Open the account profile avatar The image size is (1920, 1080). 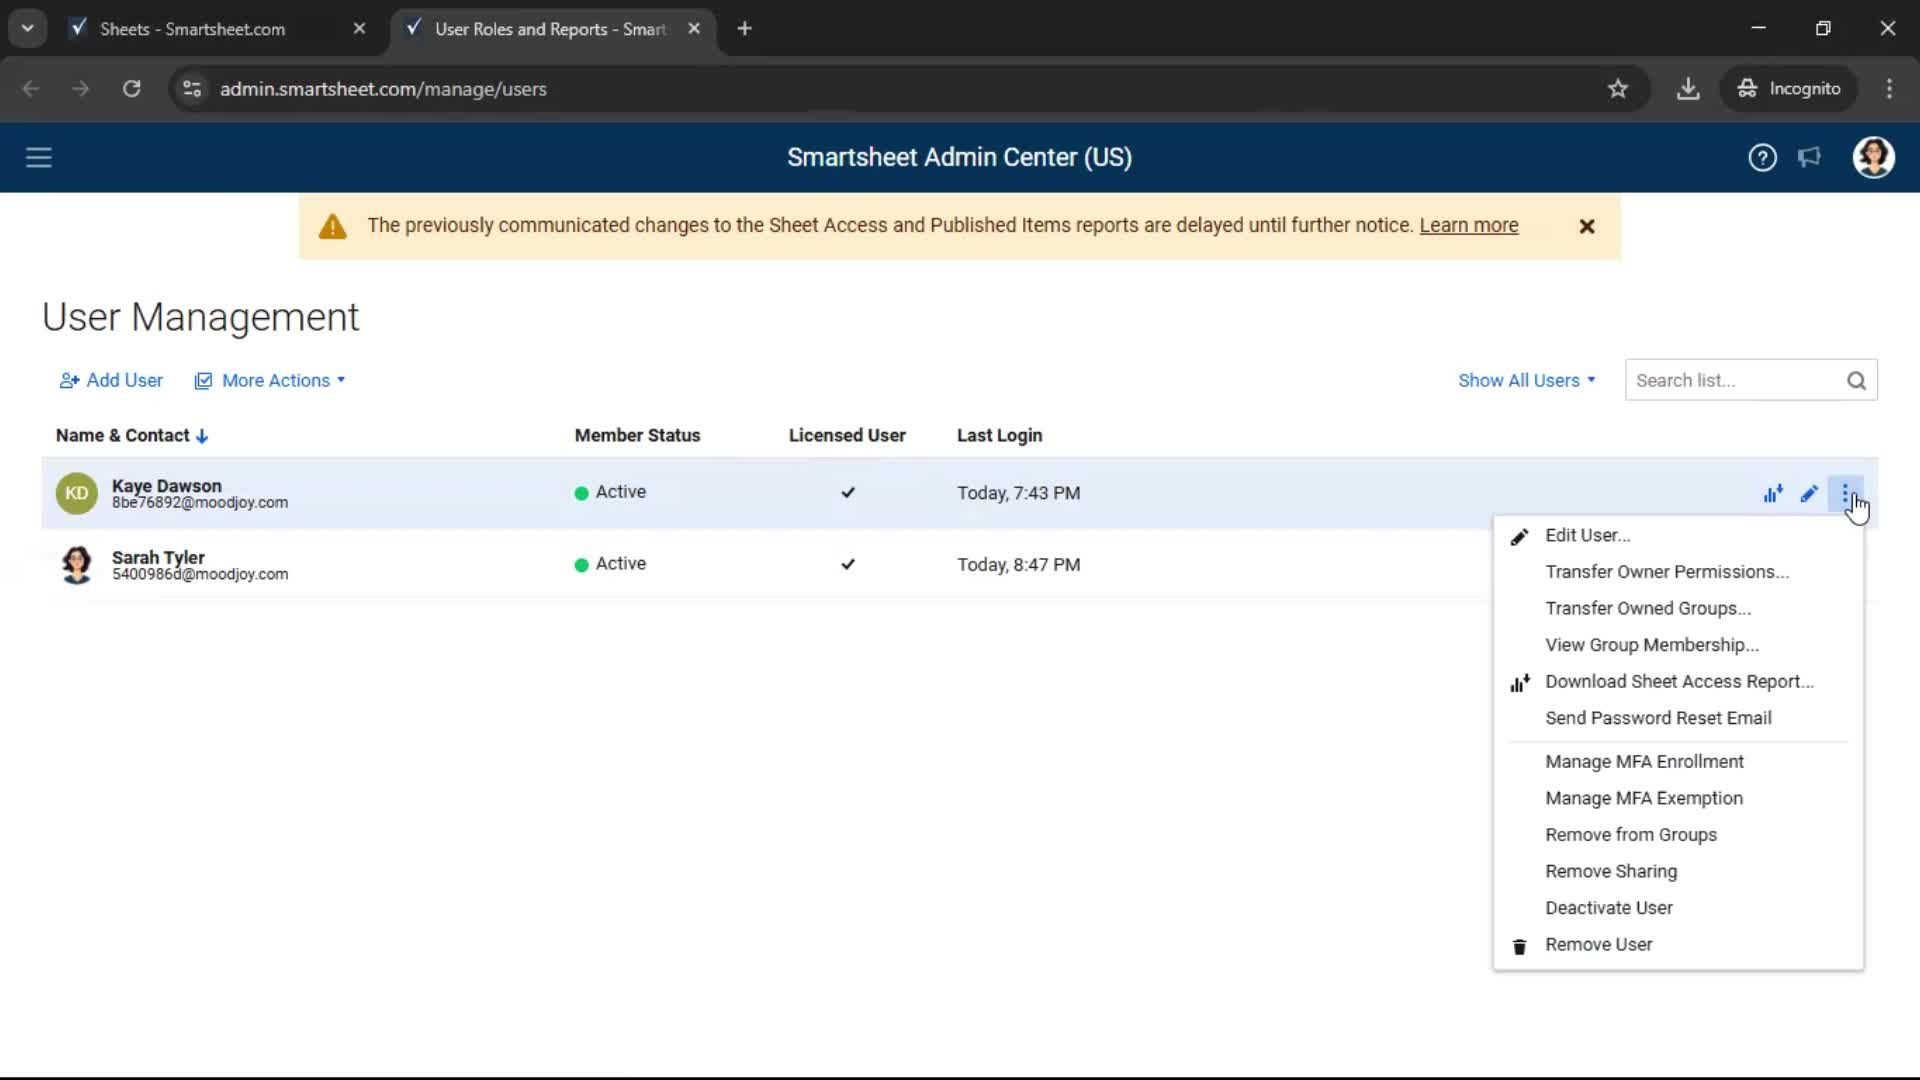[1873, 158]
